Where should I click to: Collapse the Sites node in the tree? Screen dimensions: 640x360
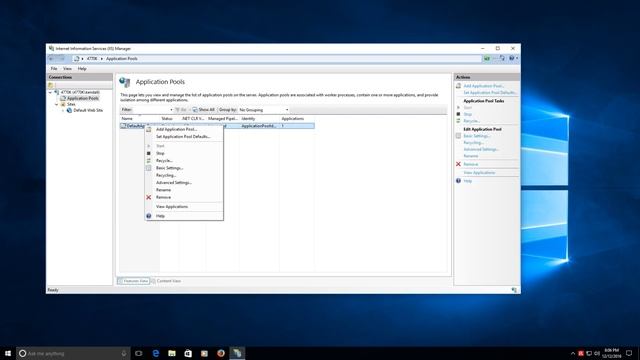(x=57, y=104)
